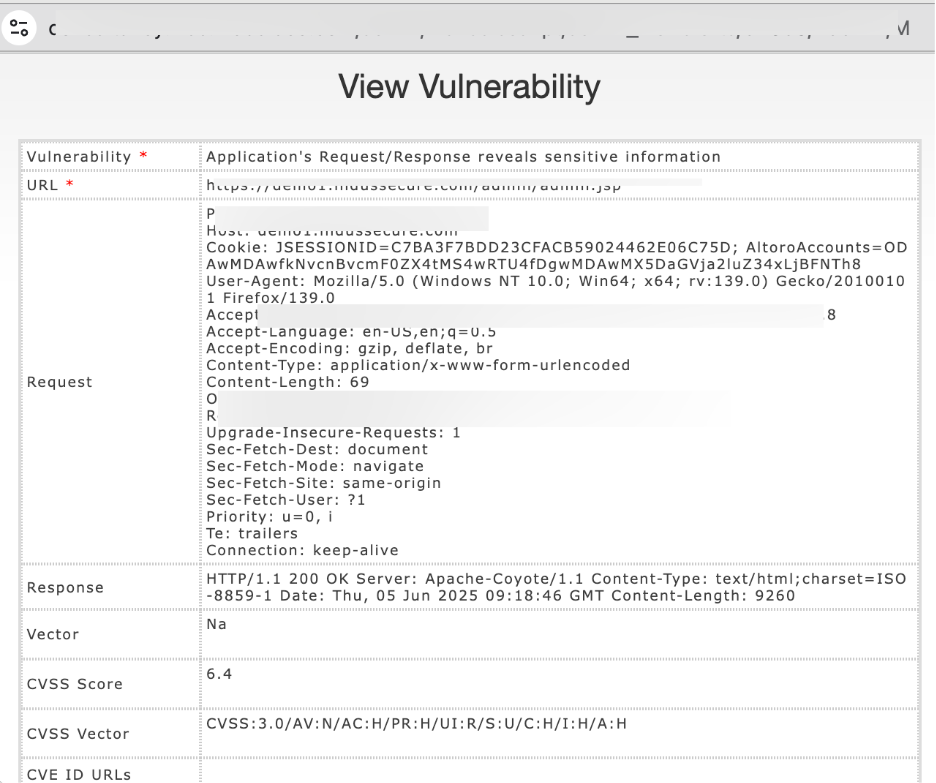The width and height of the screenshot is (936, 783).
Task: Click the Response row label
Action: (x=65, y=588)
